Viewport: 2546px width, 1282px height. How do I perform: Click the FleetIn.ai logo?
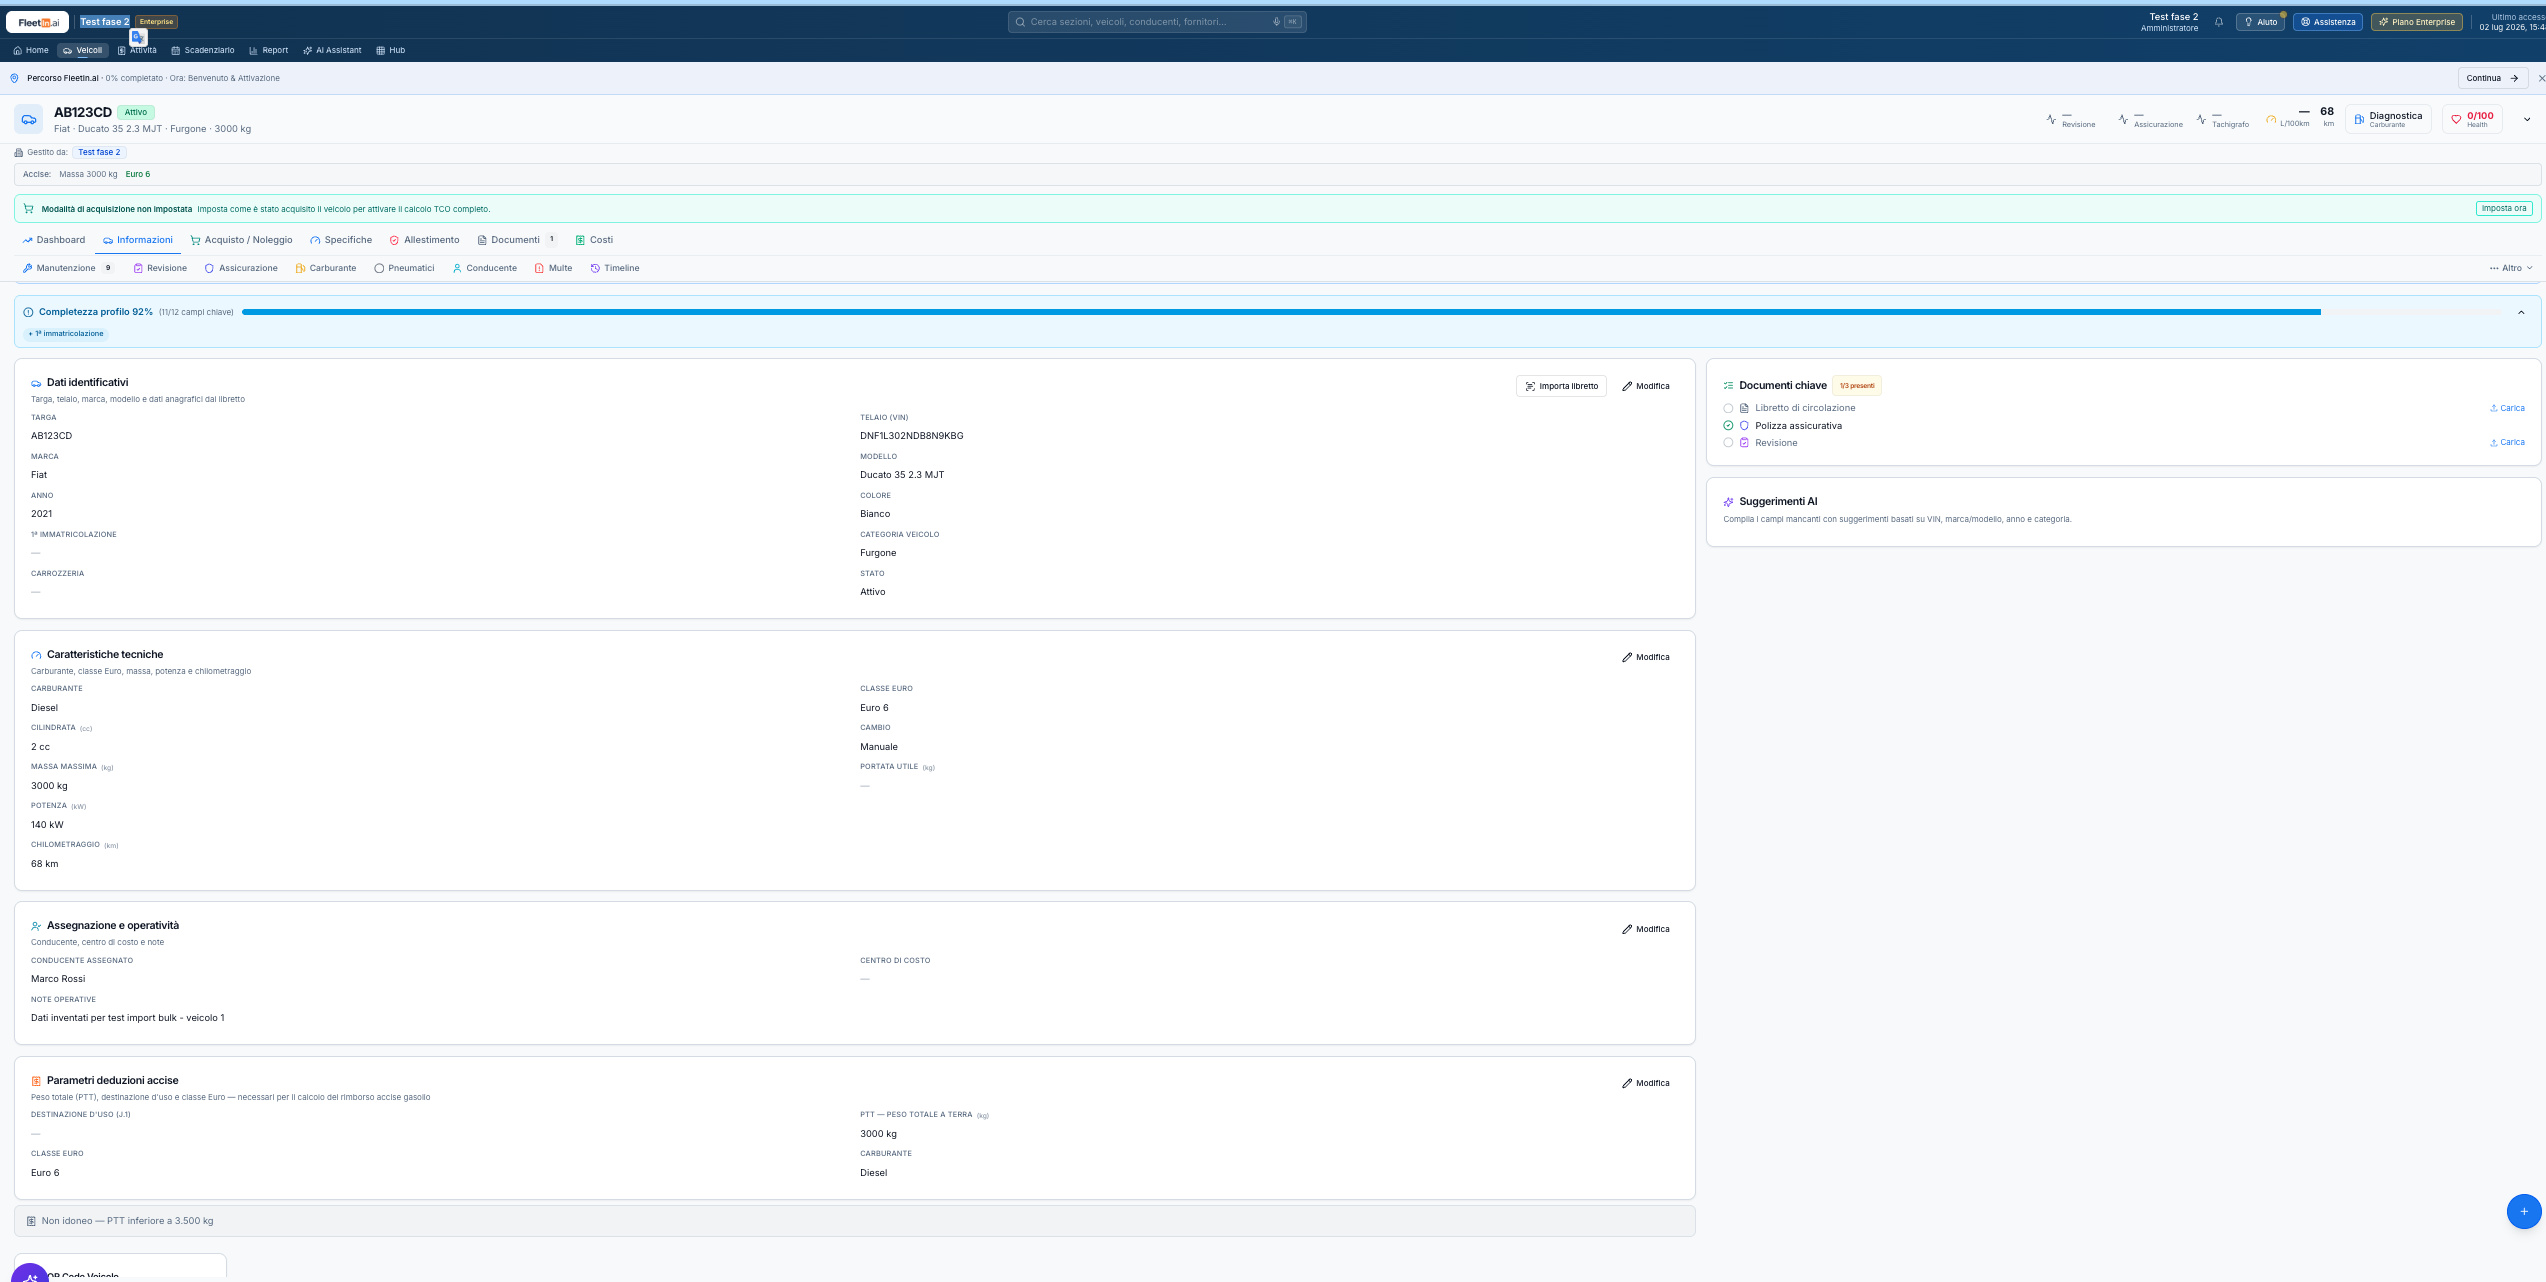(38, 22)
